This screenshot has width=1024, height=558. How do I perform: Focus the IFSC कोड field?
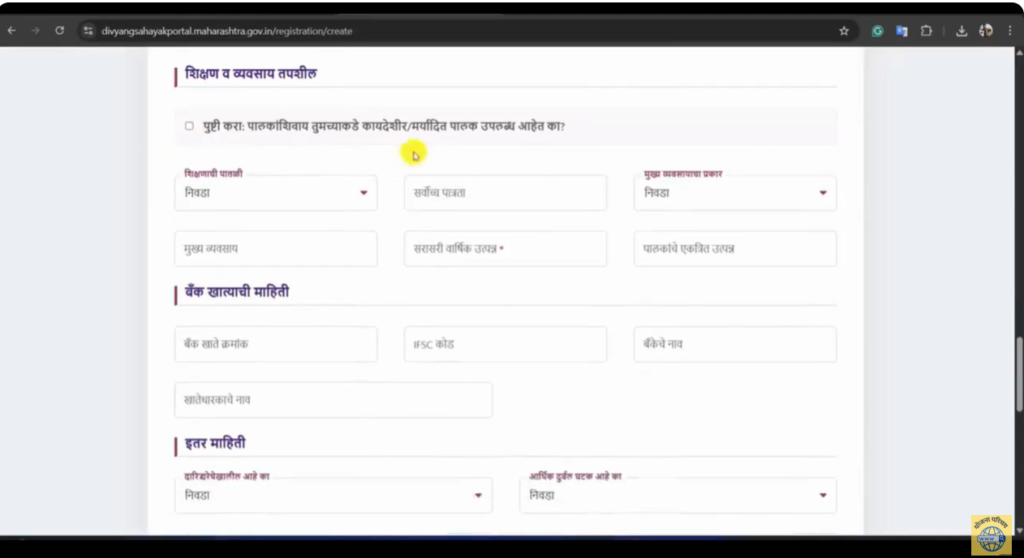pos(505,344)
